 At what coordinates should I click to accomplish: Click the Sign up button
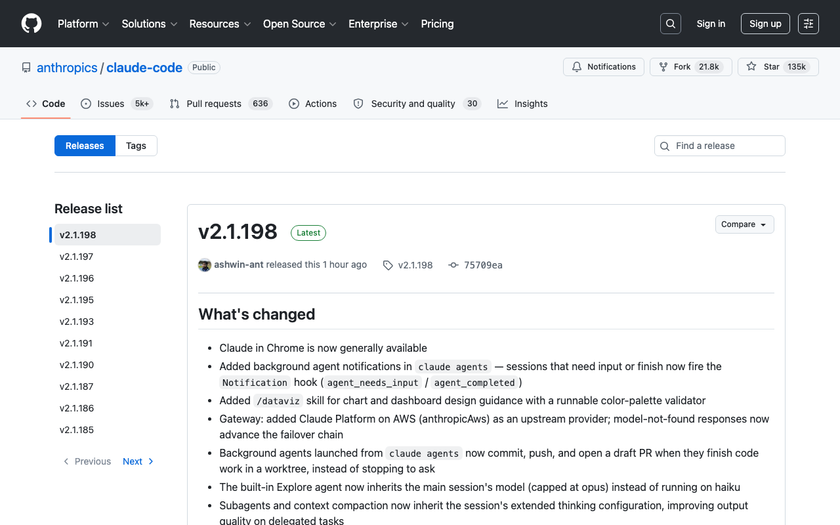(765, 24)
